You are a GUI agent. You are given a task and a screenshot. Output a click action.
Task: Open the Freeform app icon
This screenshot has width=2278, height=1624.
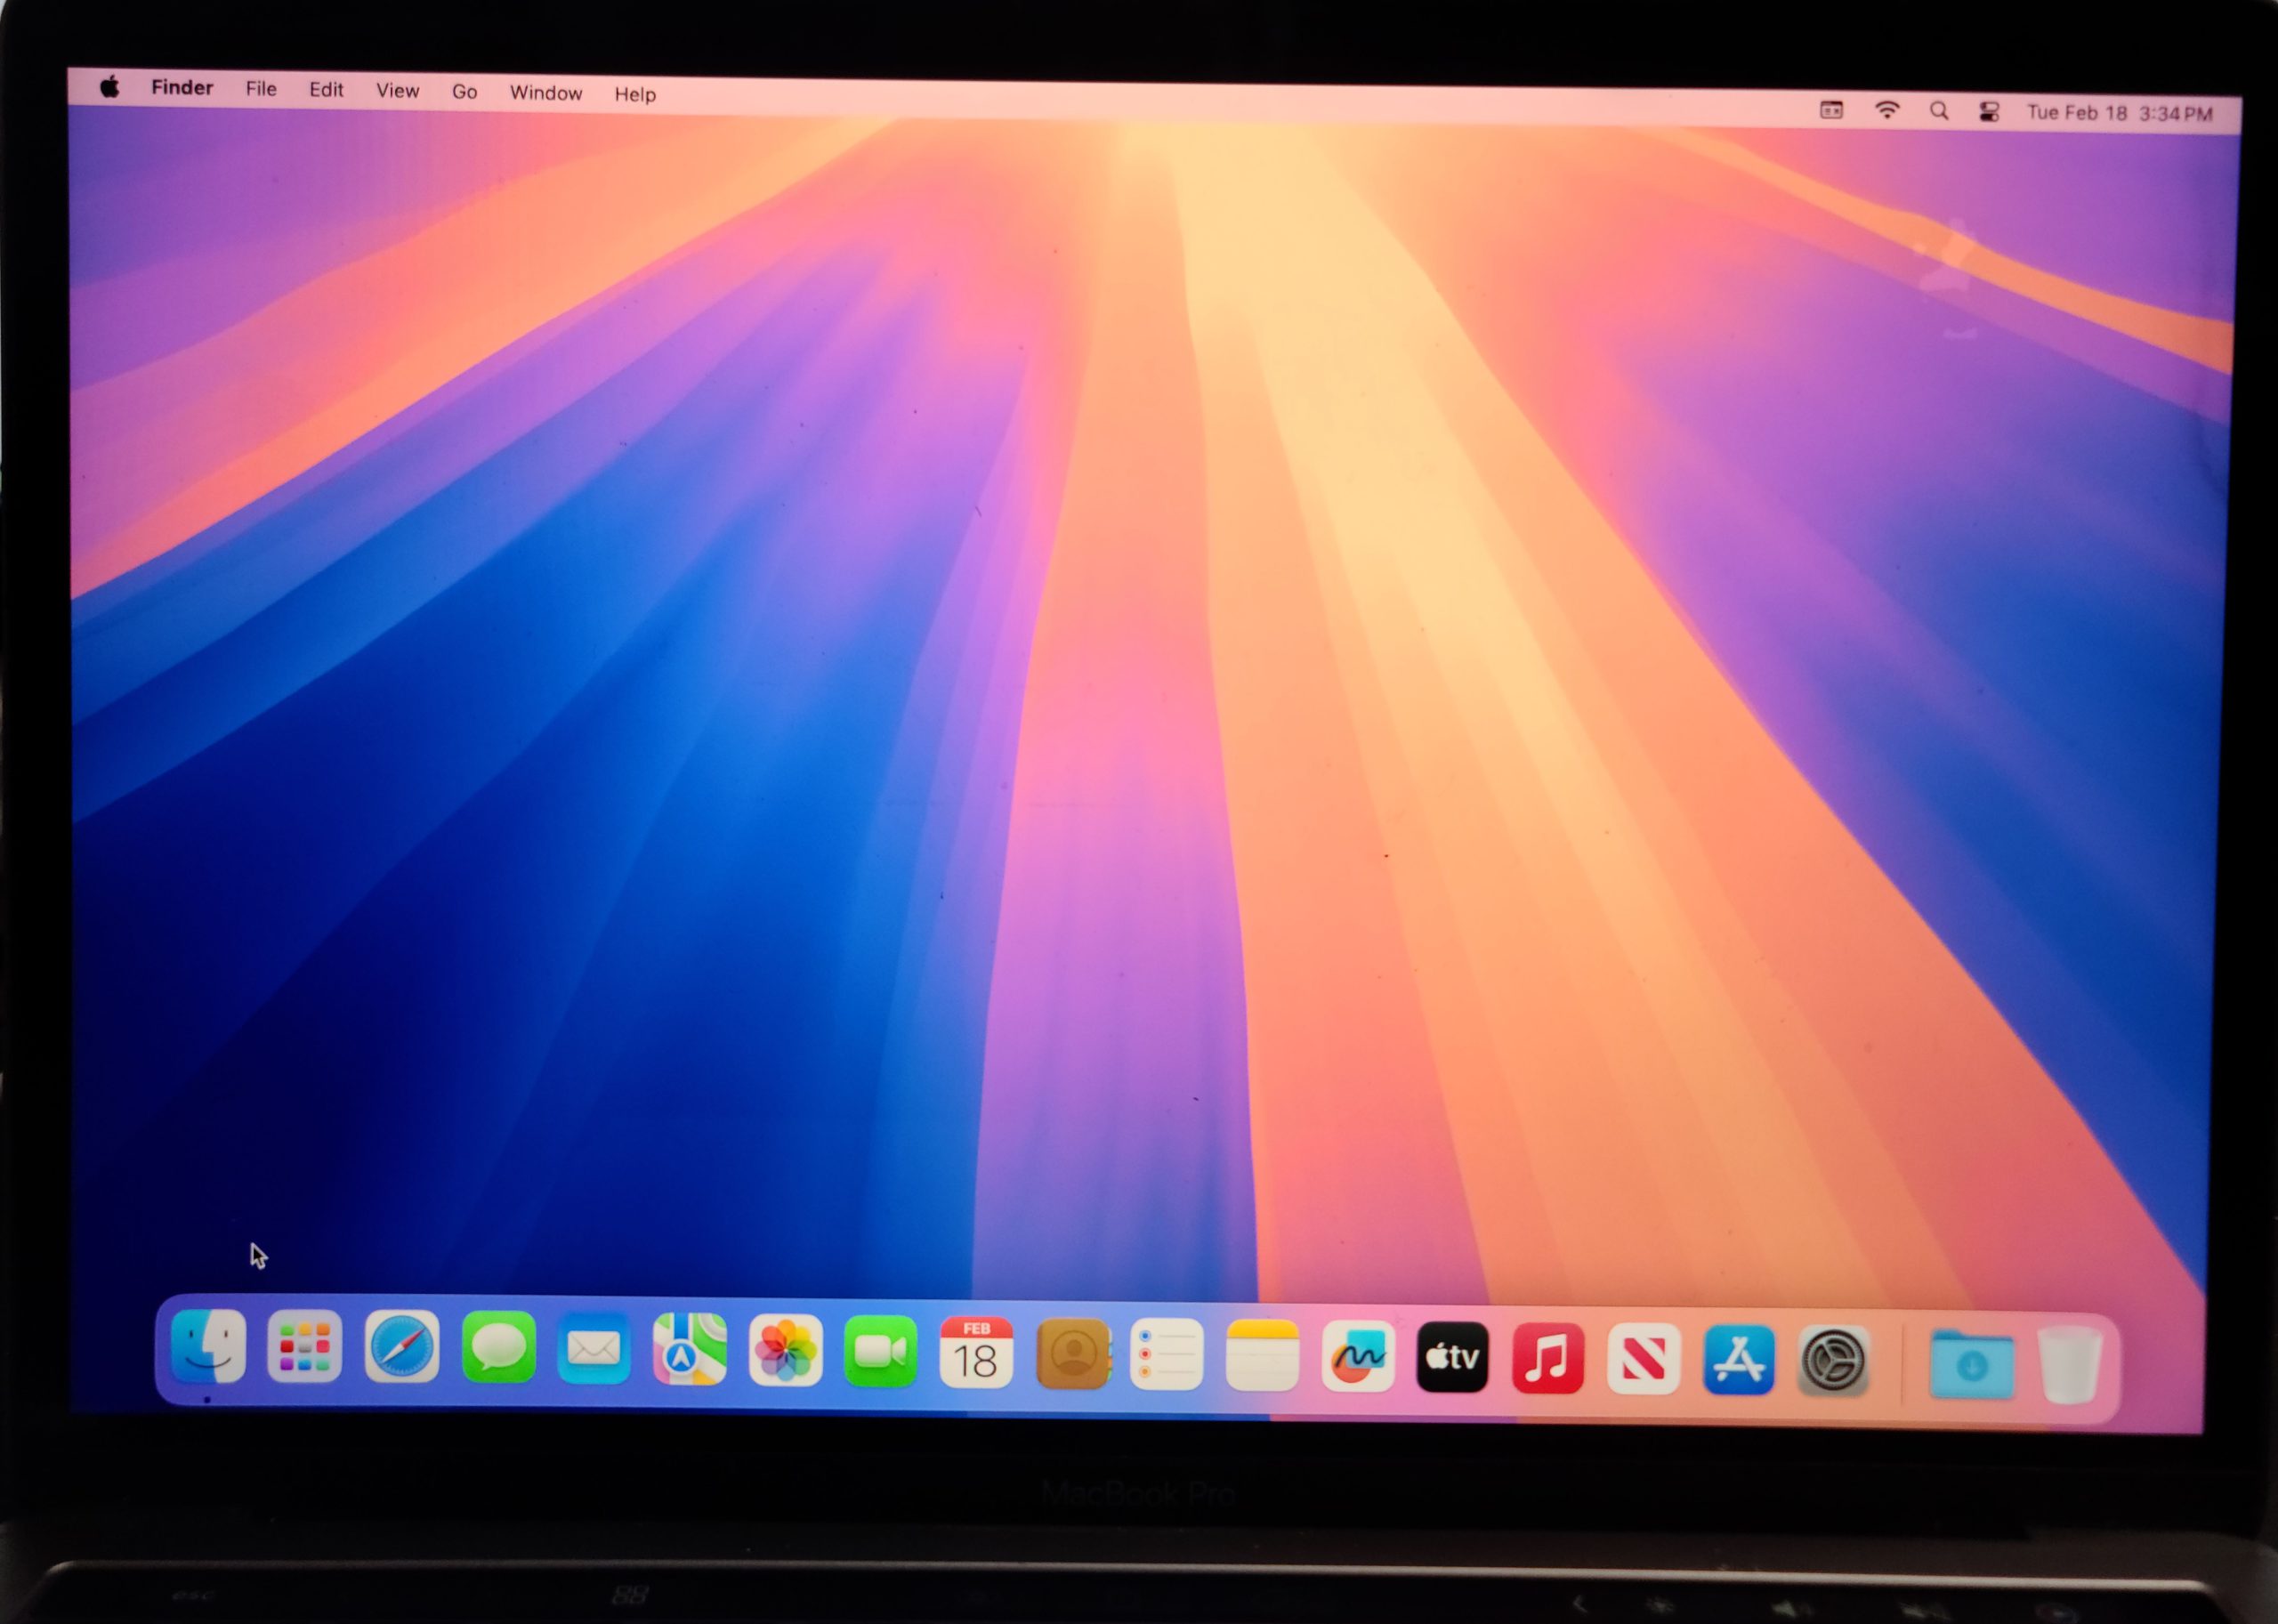click(1357, 1356)
